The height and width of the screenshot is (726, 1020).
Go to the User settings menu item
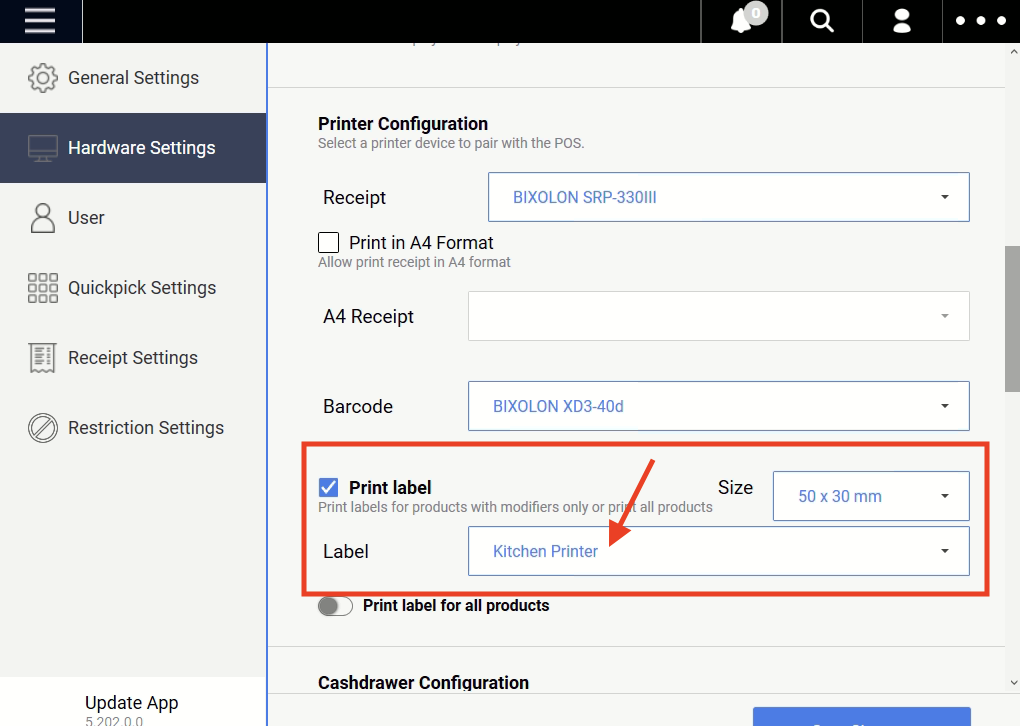pyautogui.click(x=86, y=218)
